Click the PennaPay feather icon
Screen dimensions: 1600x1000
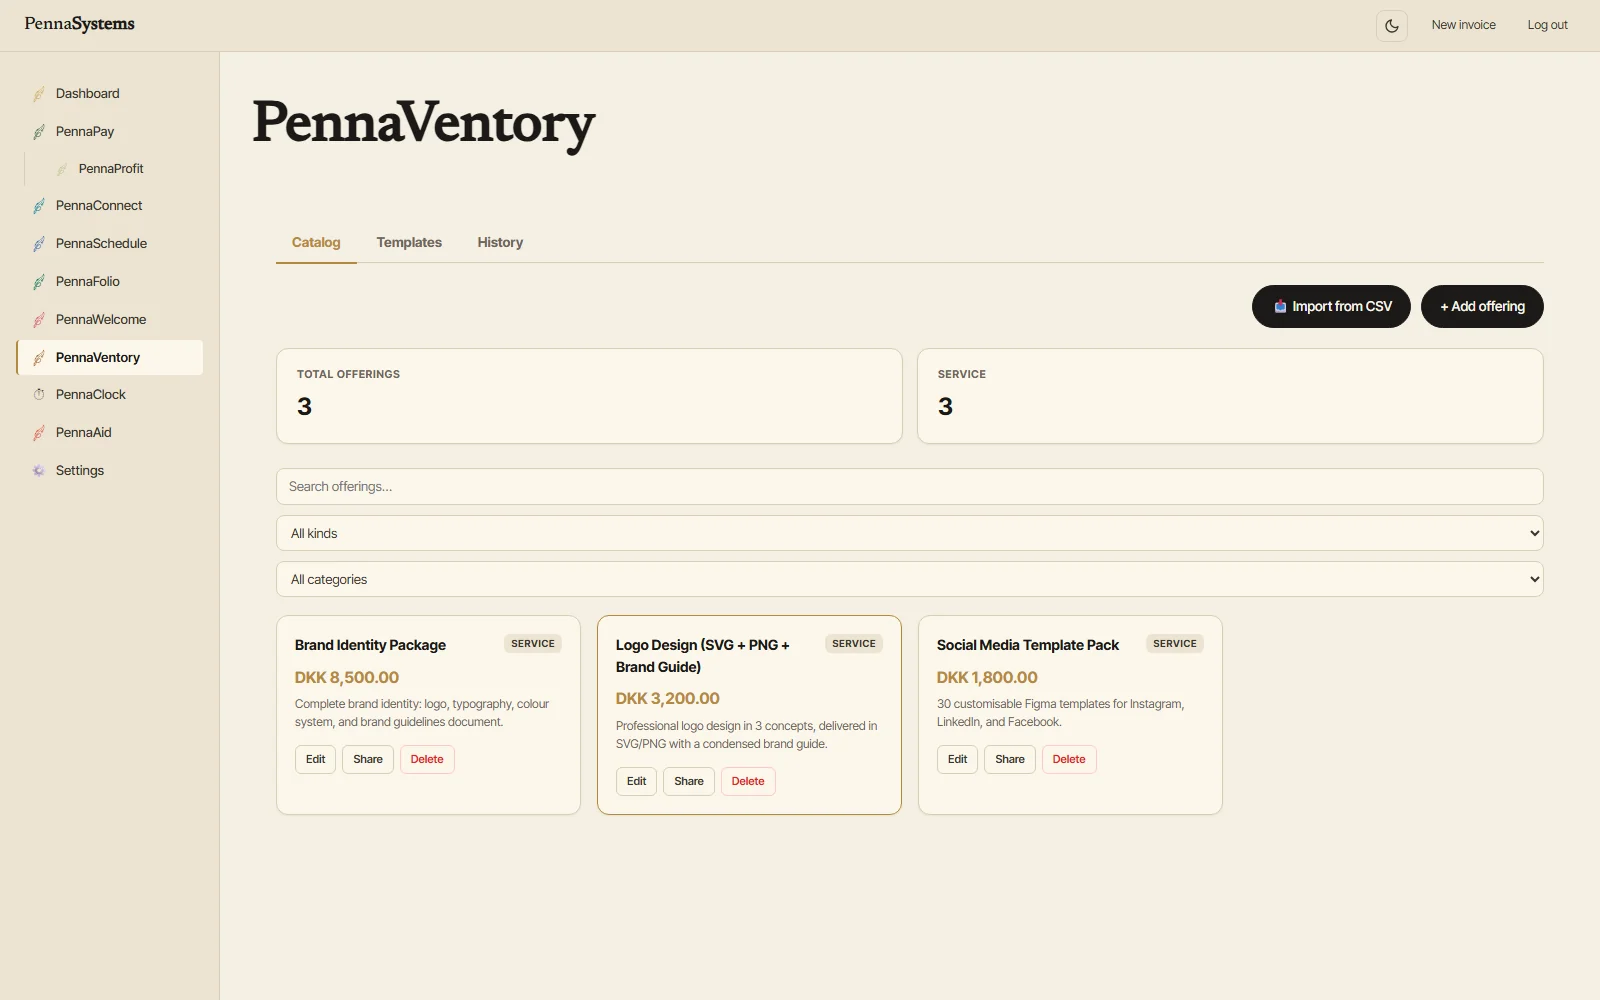(39, 132)
